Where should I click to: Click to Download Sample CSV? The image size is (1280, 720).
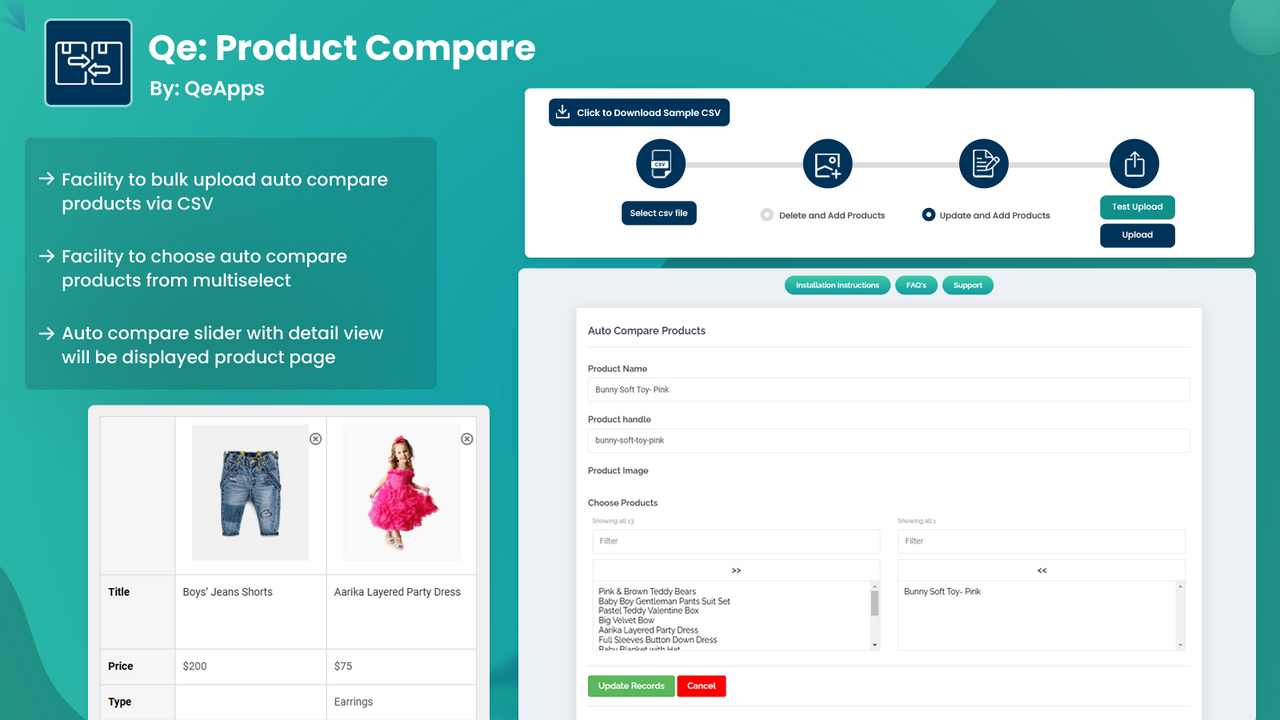pyautogui.click(x=639, y=112)
